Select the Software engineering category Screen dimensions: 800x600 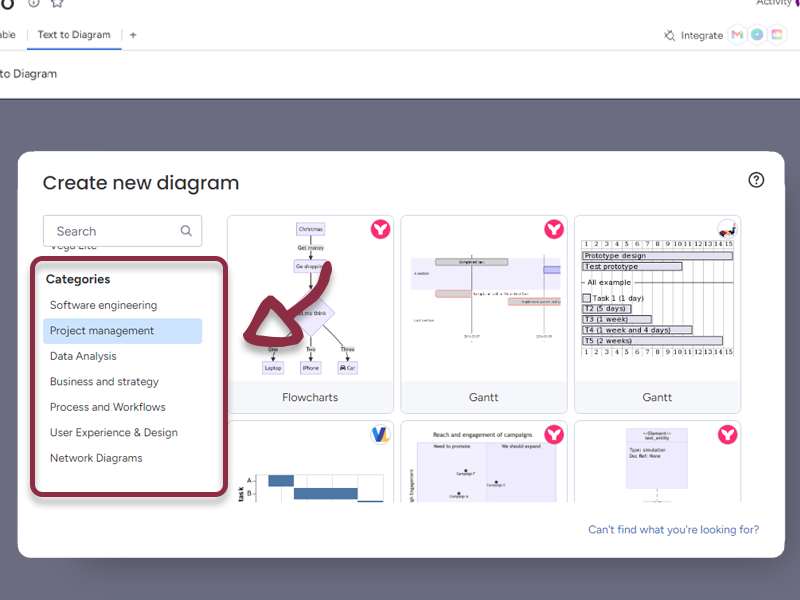(x=103, y=305)
